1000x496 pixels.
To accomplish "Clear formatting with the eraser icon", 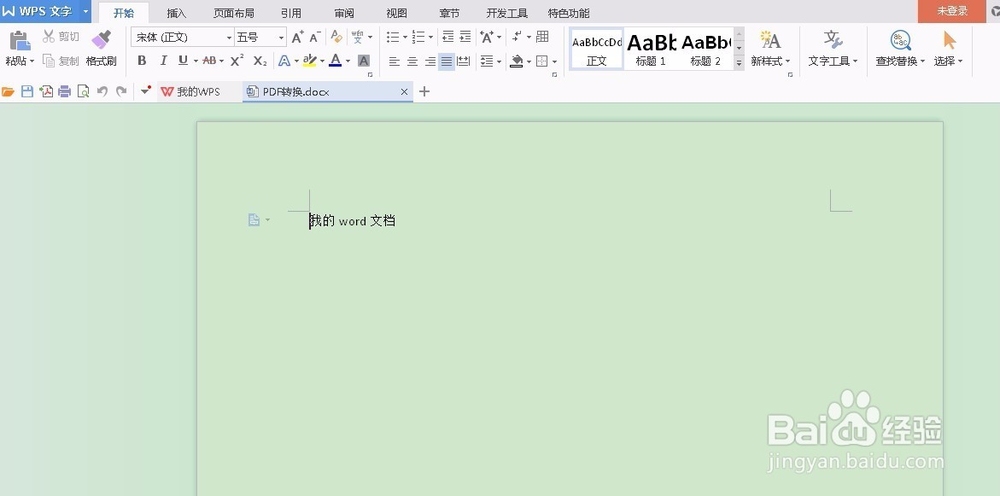I will pyautogui.click(x=337, y=38).
